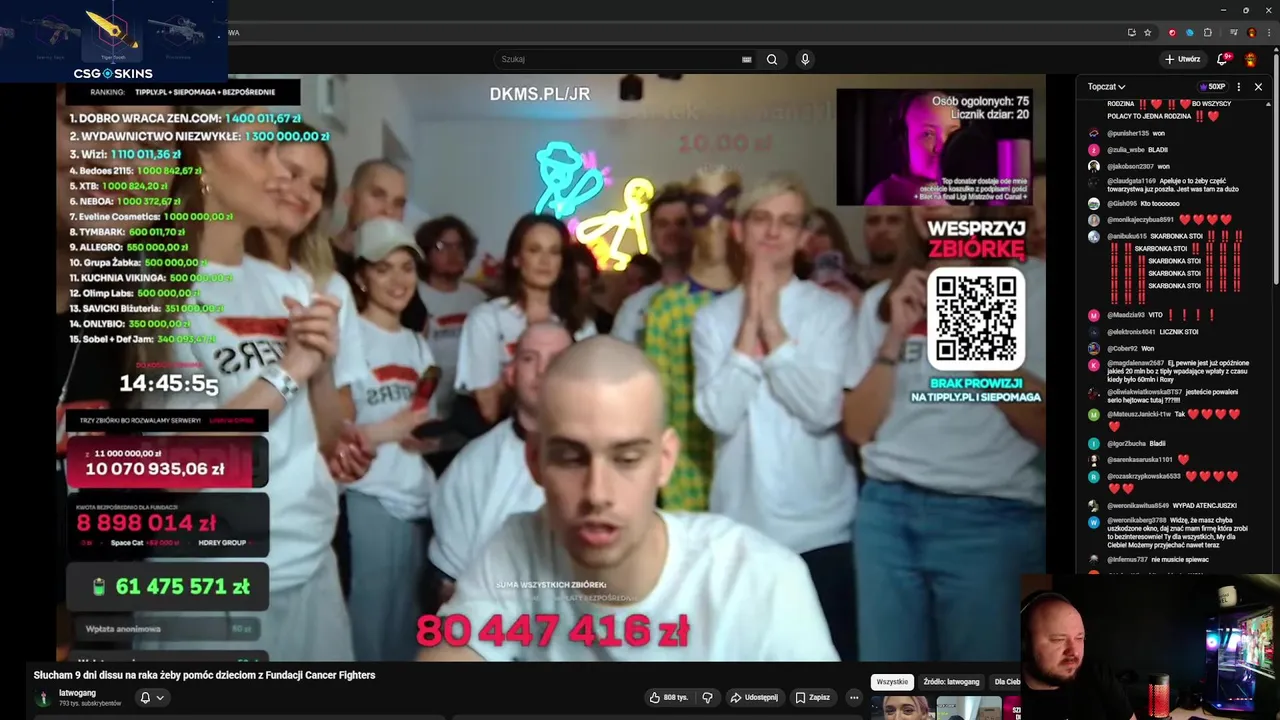The width and height of the screenshot is (1280, 720).
Task: Click Udostępnij share button
Action: coord(753,697)
